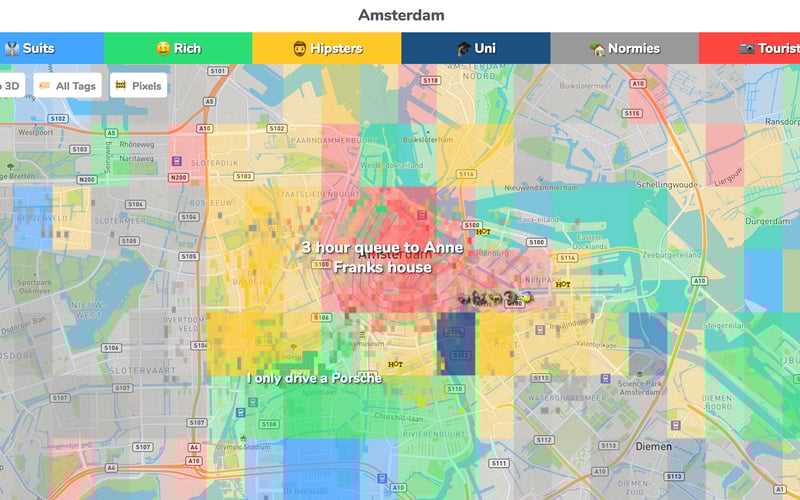Click the tag icon in All Tags
The height and width of the screenshot is (500, 800).
45,86
